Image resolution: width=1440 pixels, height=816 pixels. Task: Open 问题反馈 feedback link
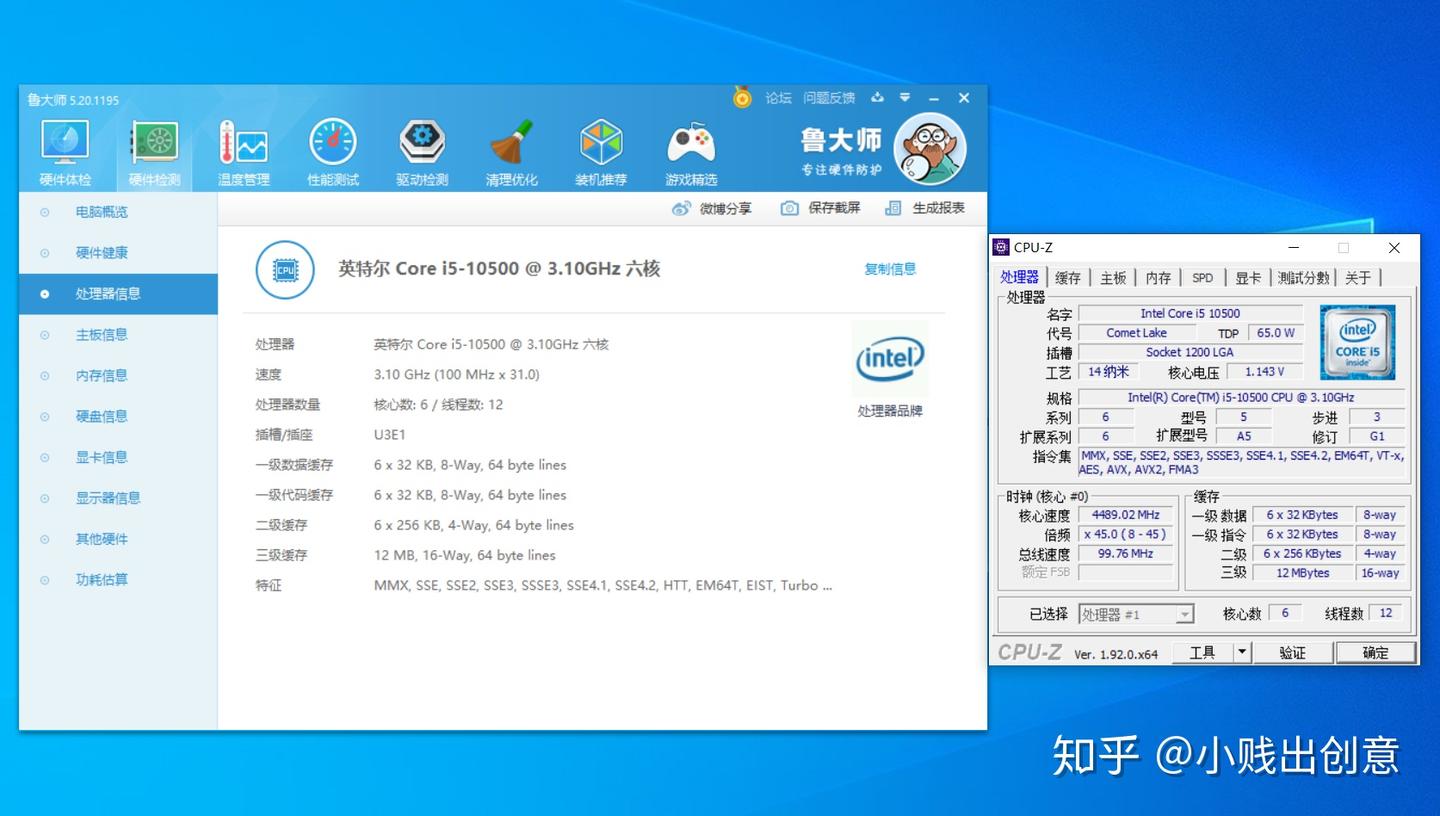[x=829, y=98]
